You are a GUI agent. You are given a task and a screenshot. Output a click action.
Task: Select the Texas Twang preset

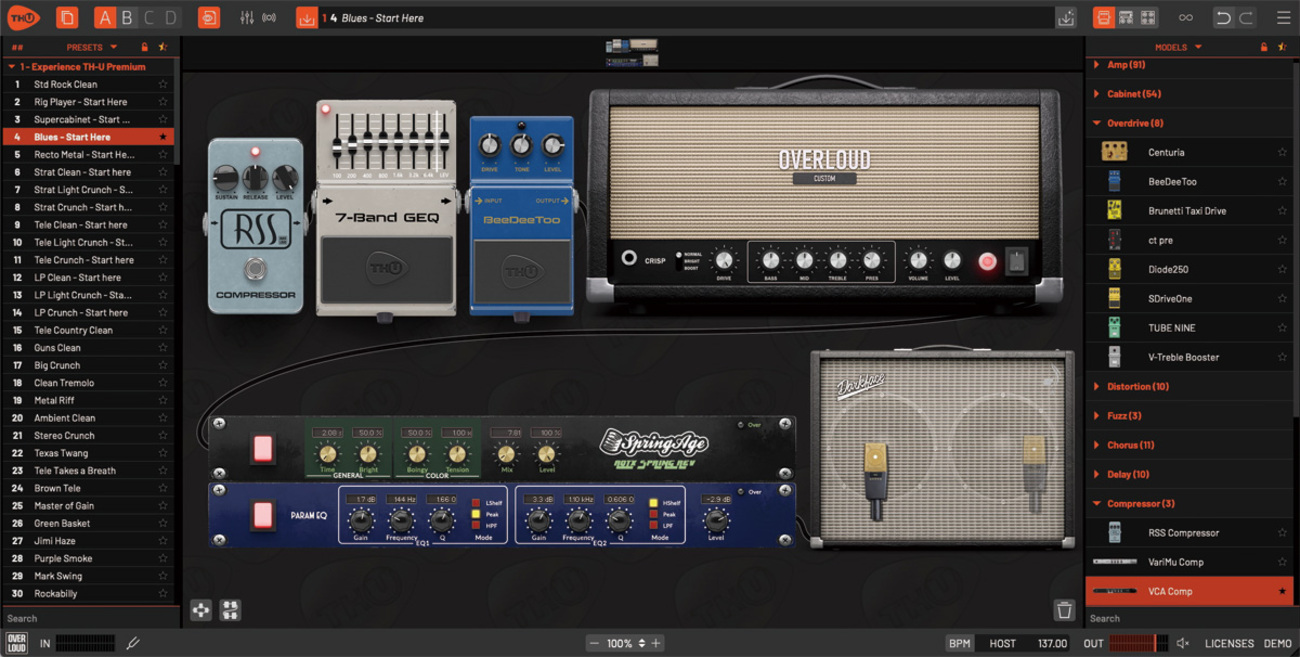(61, 453)
